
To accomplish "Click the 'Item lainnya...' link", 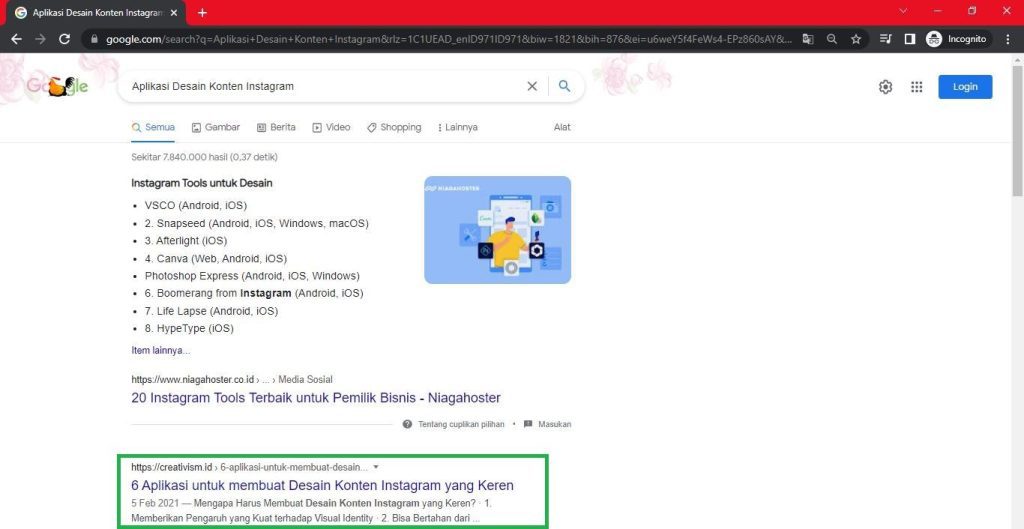I will [161, 350].
